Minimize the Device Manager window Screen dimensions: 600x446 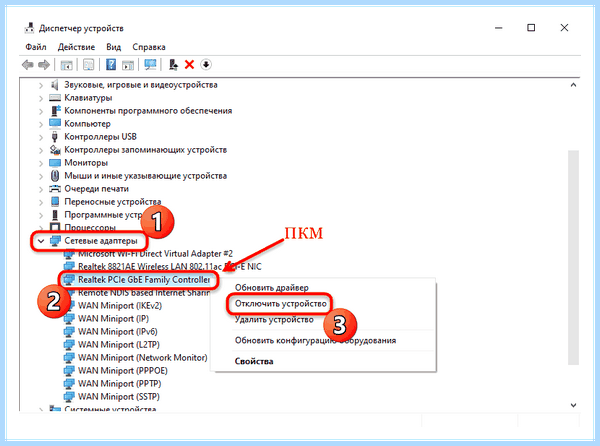[x=498, y=28]
